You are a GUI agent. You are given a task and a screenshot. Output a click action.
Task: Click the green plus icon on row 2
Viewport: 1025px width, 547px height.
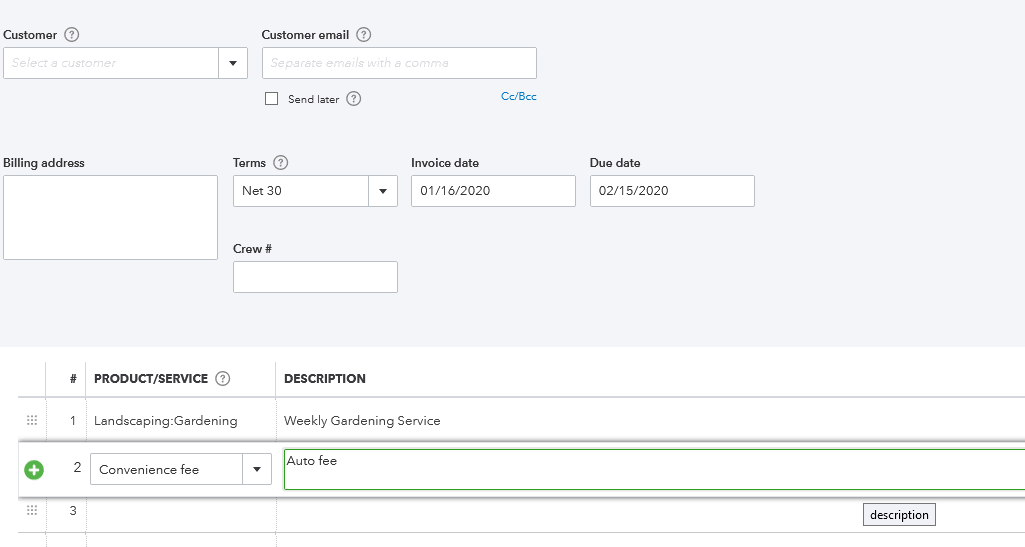pos(34,470)
